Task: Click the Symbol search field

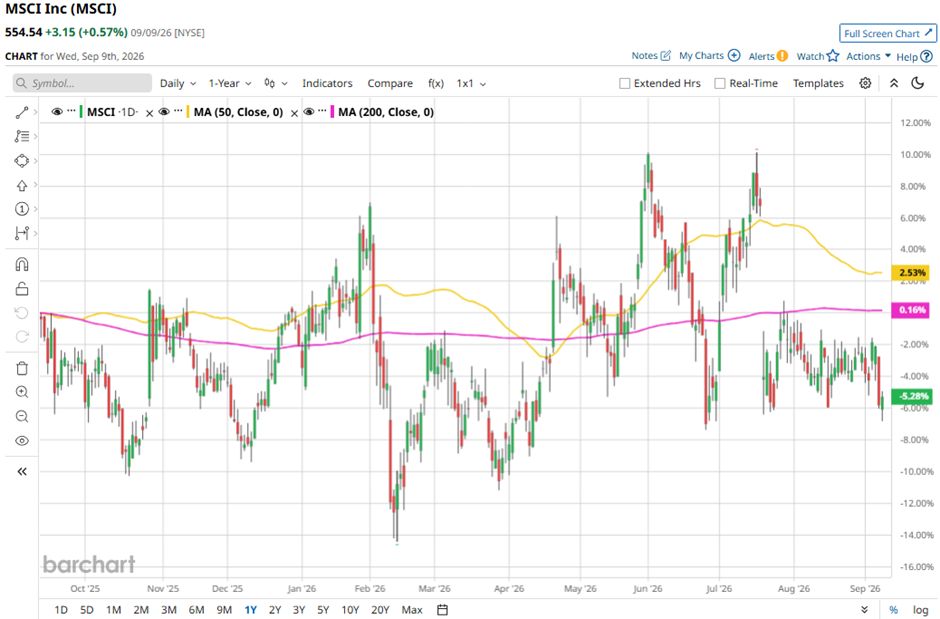Action: pos(82,83)
